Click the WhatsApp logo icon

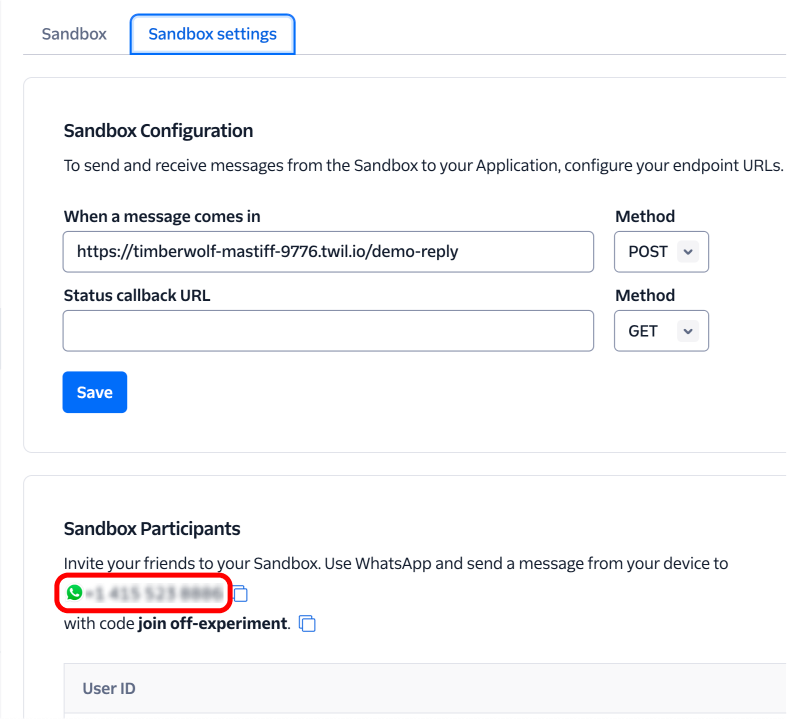point(73,593)
